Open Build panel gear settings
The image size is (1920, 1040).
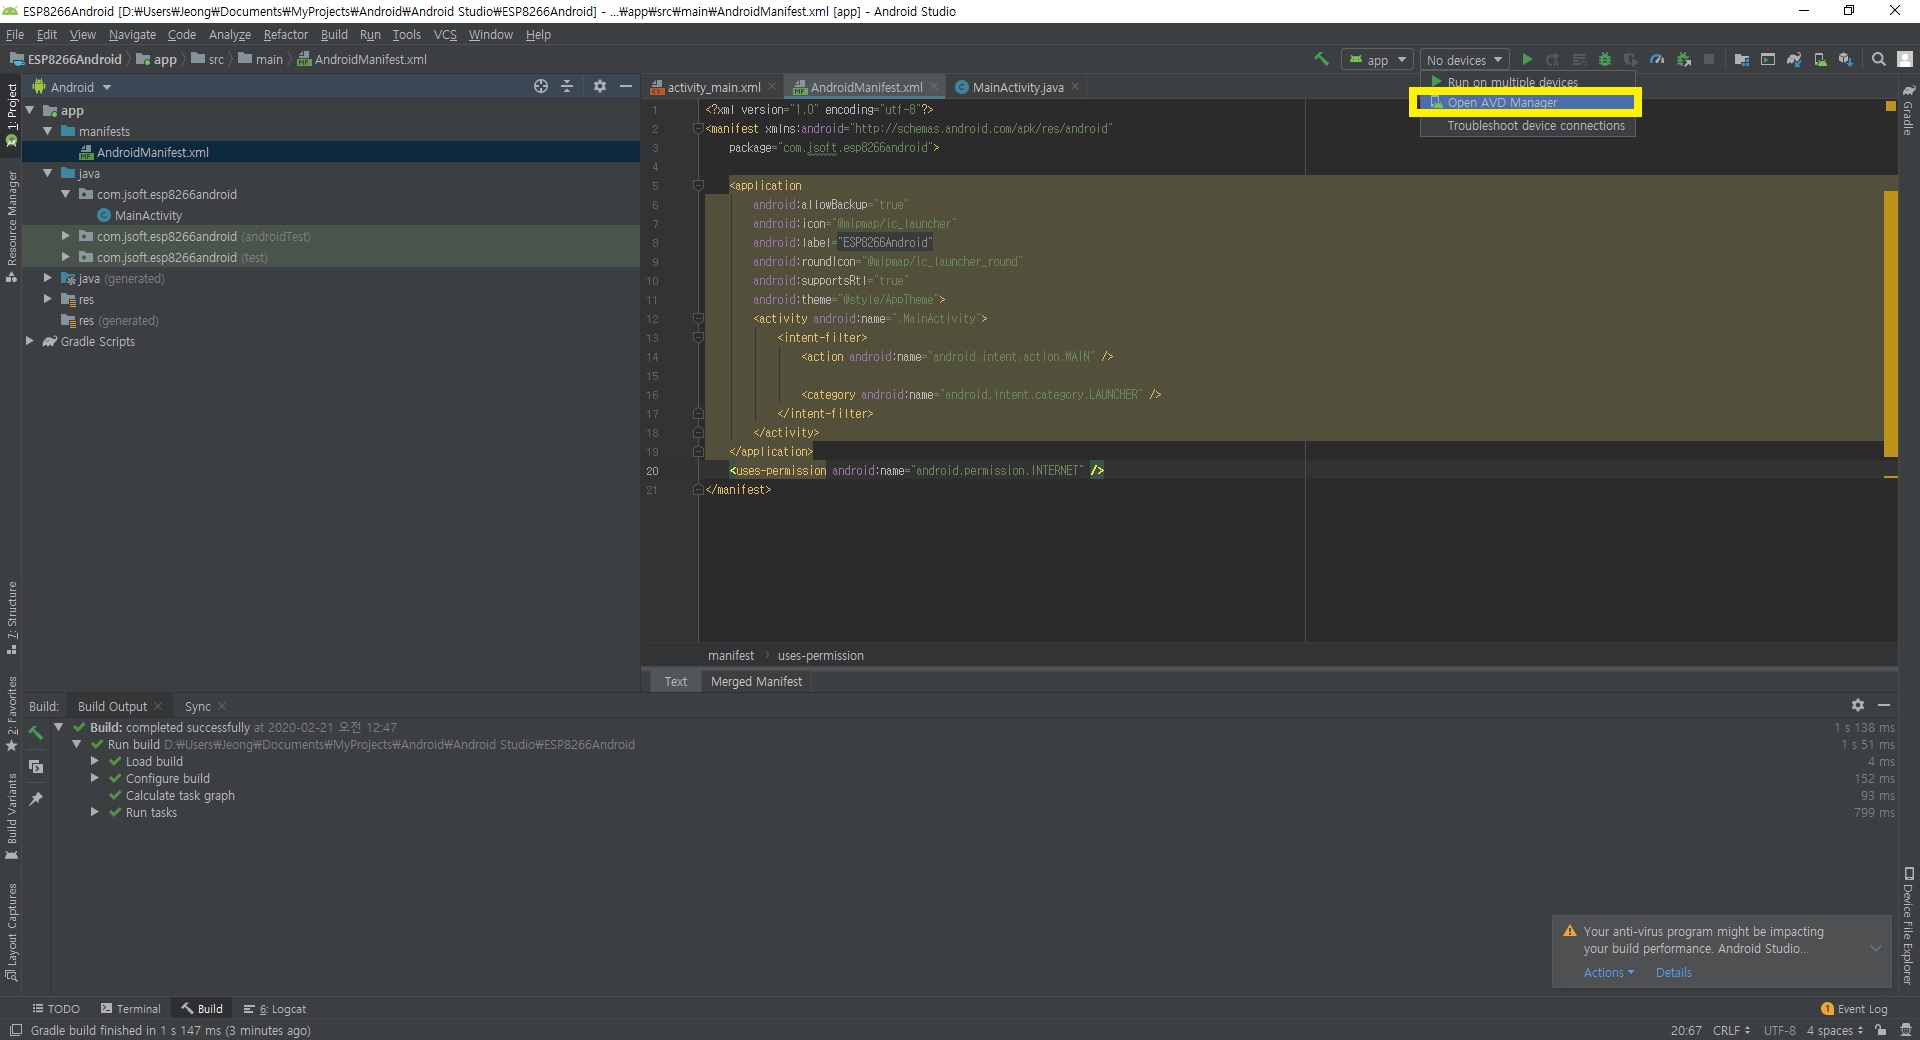pyautogui.click(x=1858, y=705)
